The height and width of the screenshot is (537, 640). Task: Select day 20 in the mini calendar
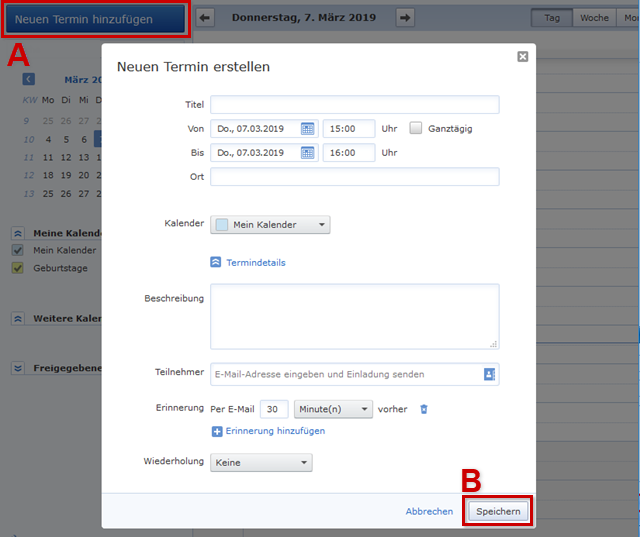click(x=84, y=175)
